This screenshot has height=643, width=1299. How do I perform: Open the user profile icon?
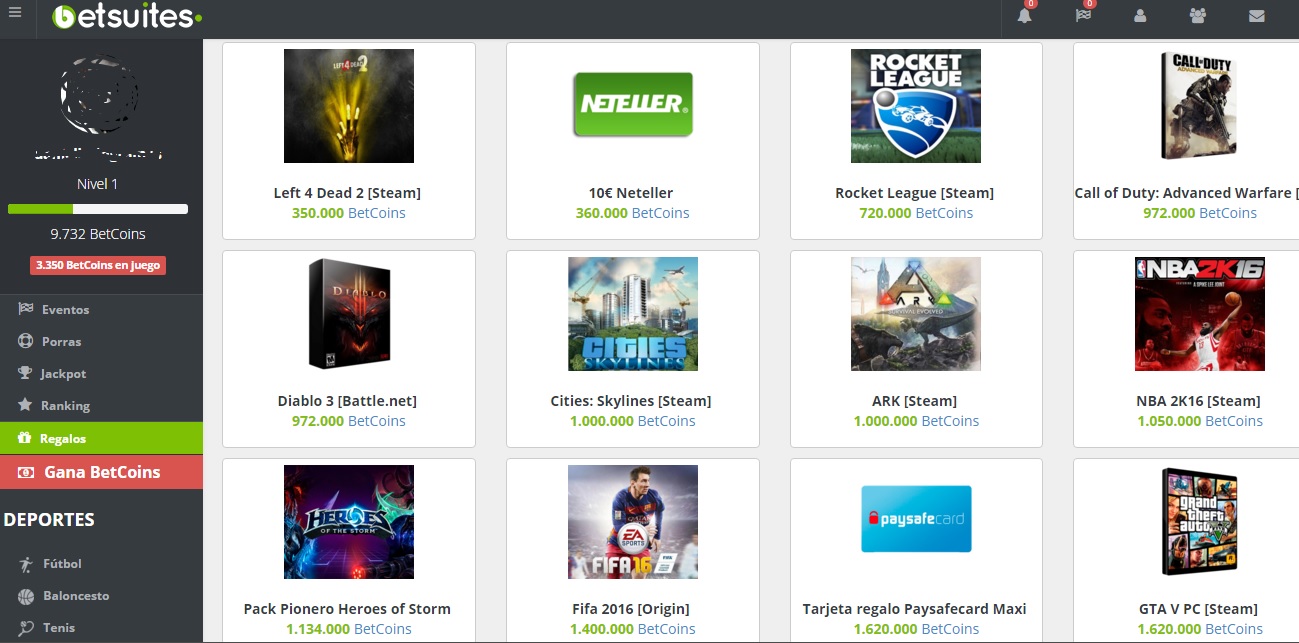1140,16
